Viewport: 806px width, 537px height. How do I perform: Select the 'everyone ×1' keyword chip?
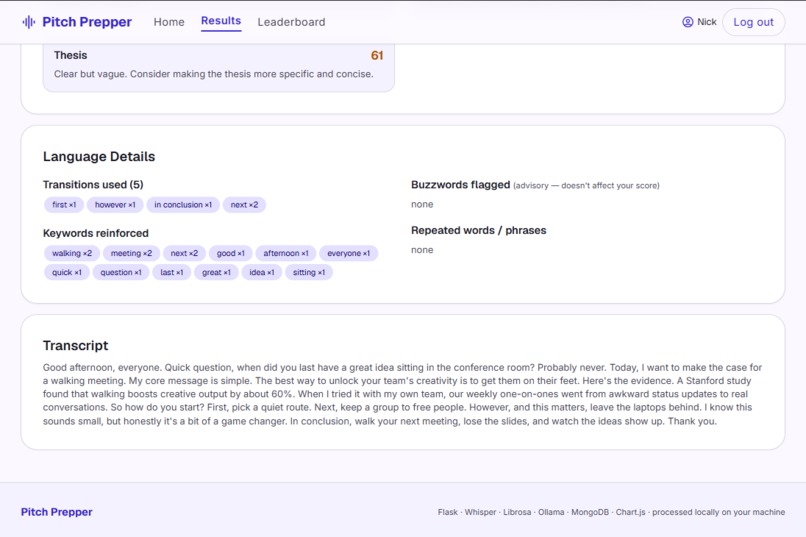(x=349, y=253)
